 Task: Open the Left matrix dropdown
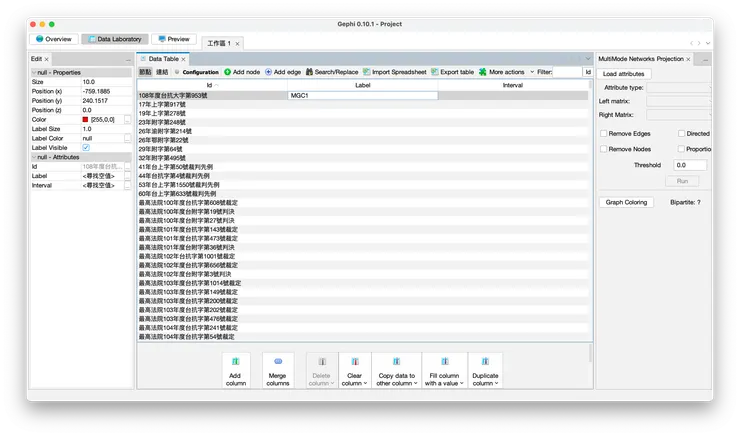point(678,101)
